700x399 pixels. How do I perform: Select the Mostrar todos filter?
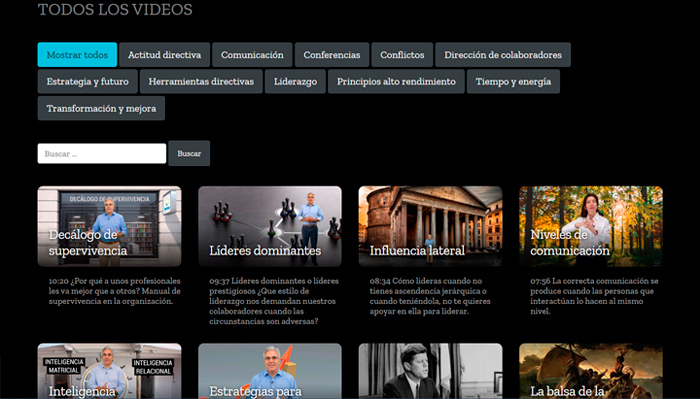coord(77,55)
